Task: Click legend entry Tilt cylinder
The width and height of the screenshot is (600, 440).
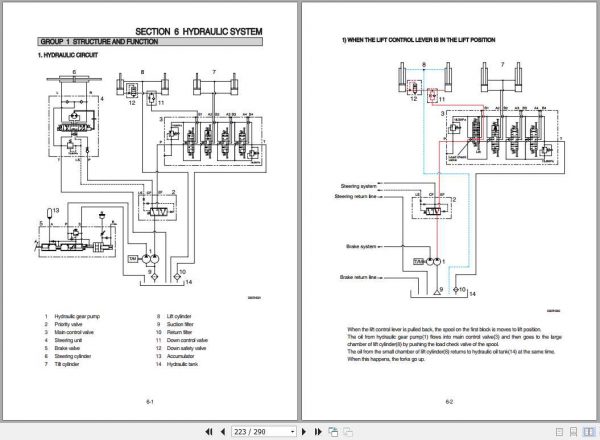Action: click(x=67, y=364)
